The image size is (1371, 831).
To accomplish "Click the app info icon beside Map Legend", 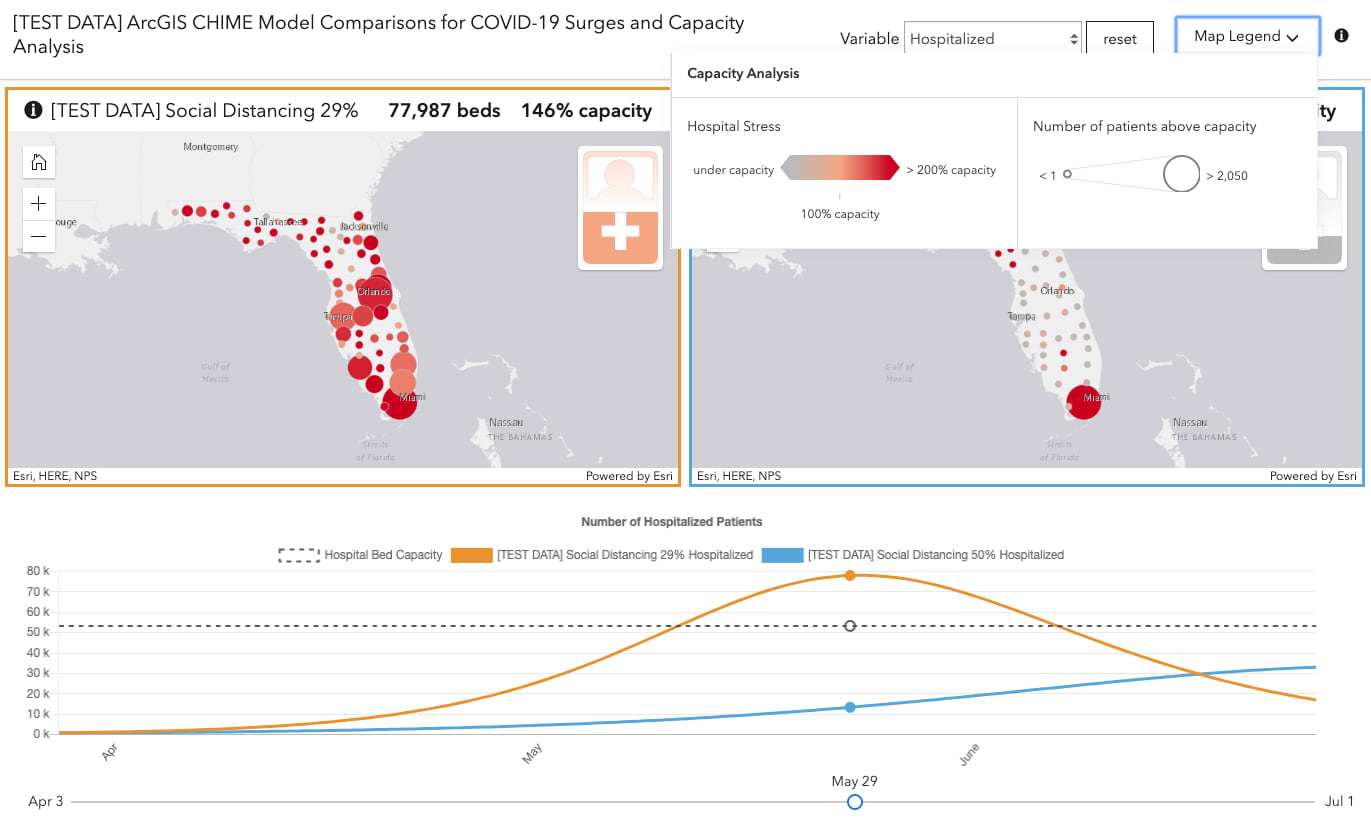I will (1342, 37).
